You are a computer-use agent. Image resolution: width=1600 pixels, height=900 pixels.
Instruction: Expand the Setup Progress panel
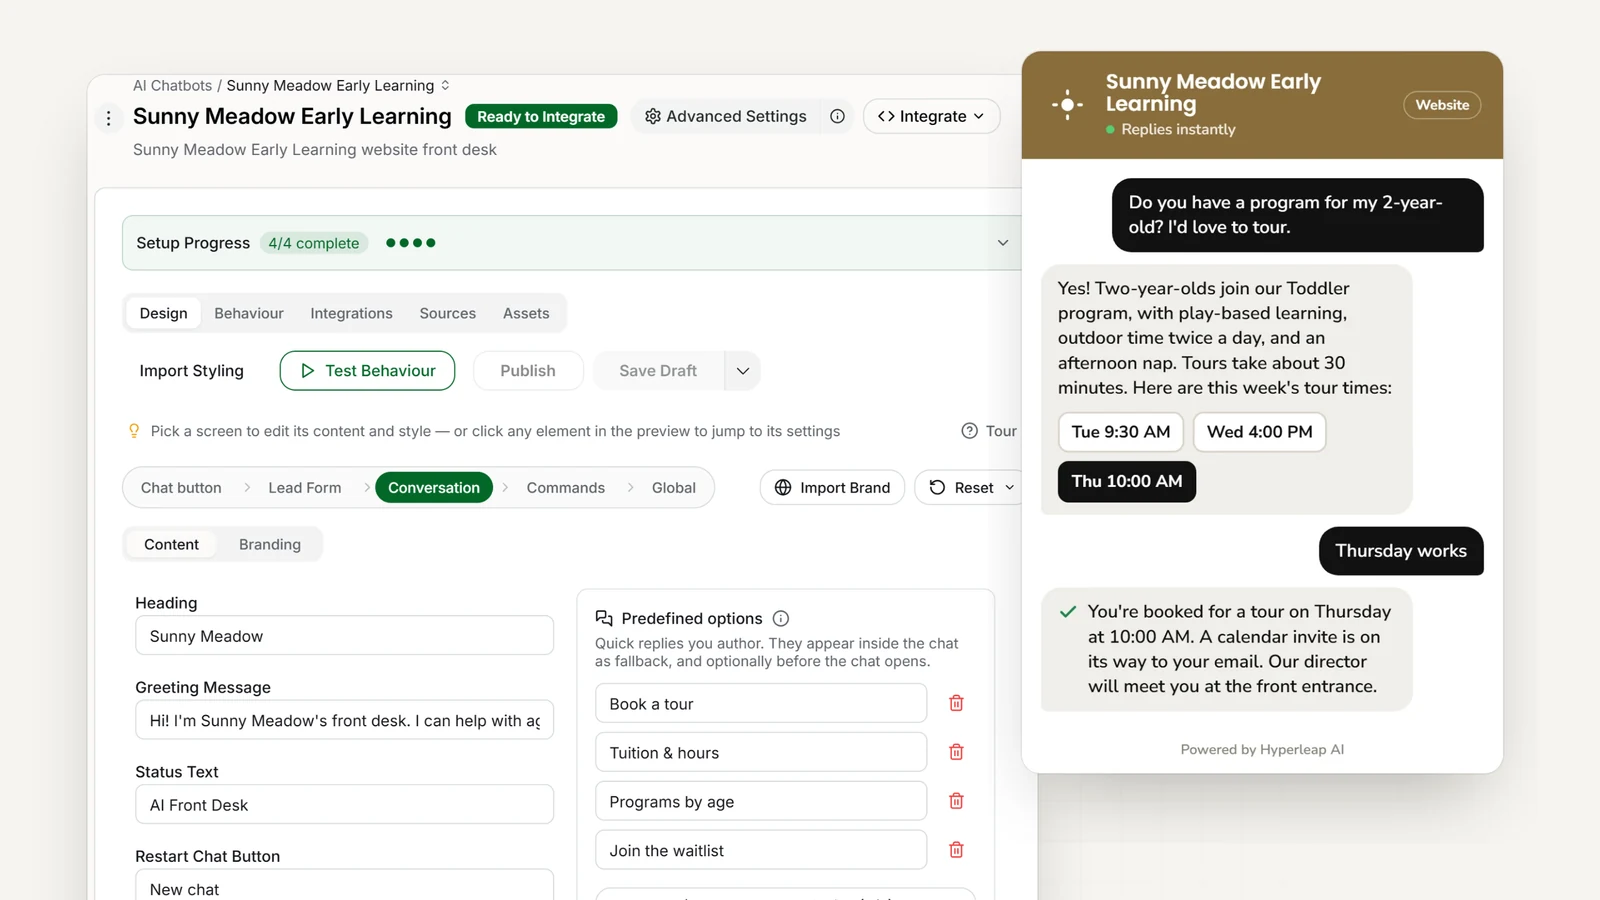pyautogui.click(x=1003, y=243)
